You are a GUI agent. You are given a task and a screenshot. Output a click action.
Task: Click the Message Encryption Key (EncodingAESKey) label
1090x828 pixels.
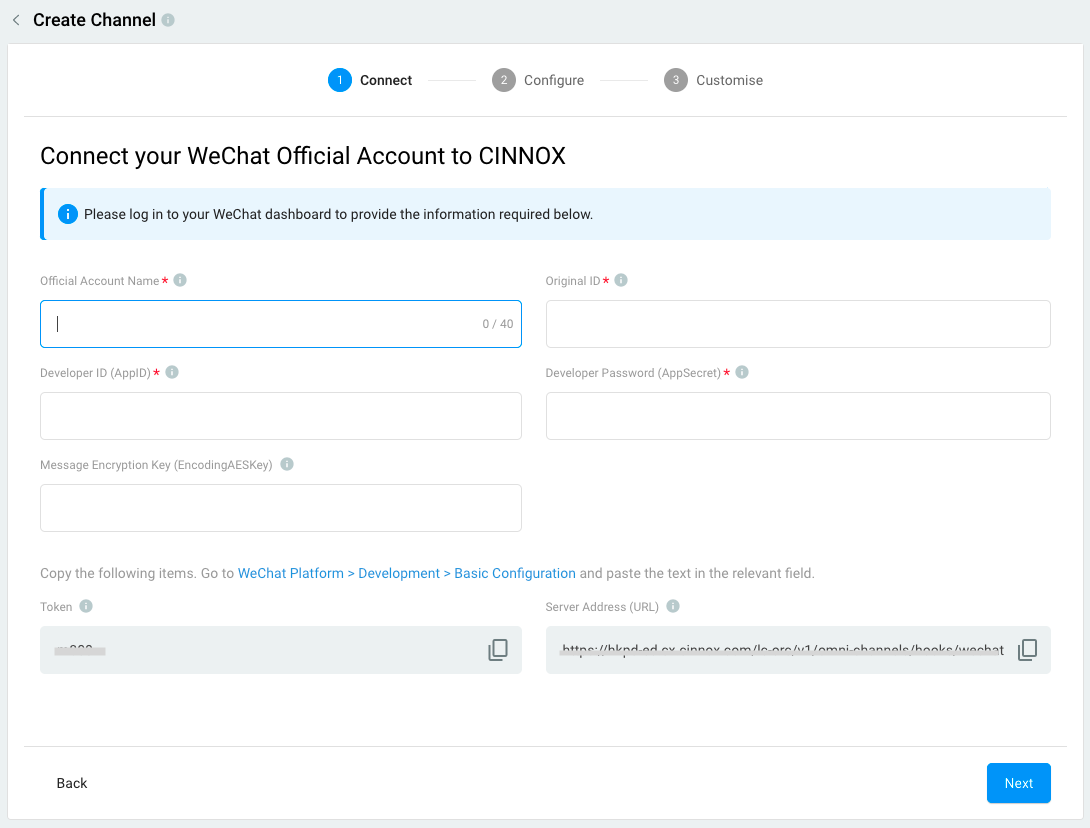(156, 464)
